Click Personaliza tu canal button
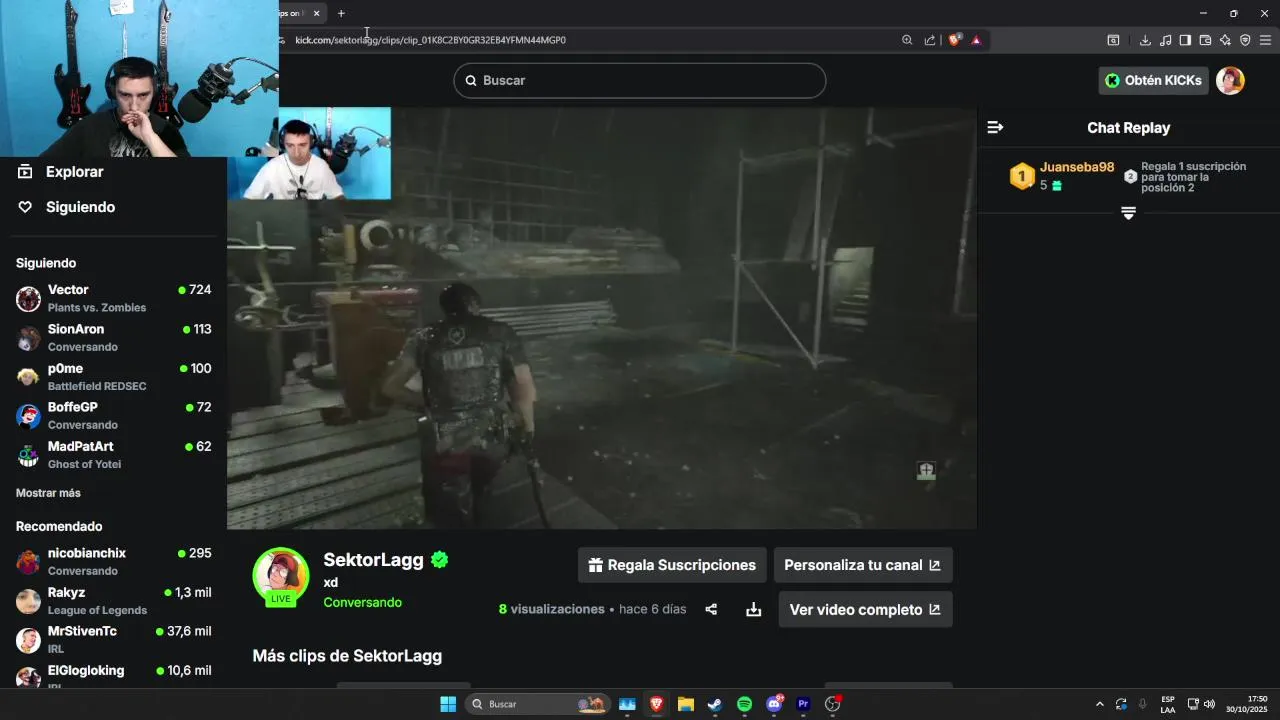The width and height of the screenshot is (1280, 720). (x=863, y=565)
